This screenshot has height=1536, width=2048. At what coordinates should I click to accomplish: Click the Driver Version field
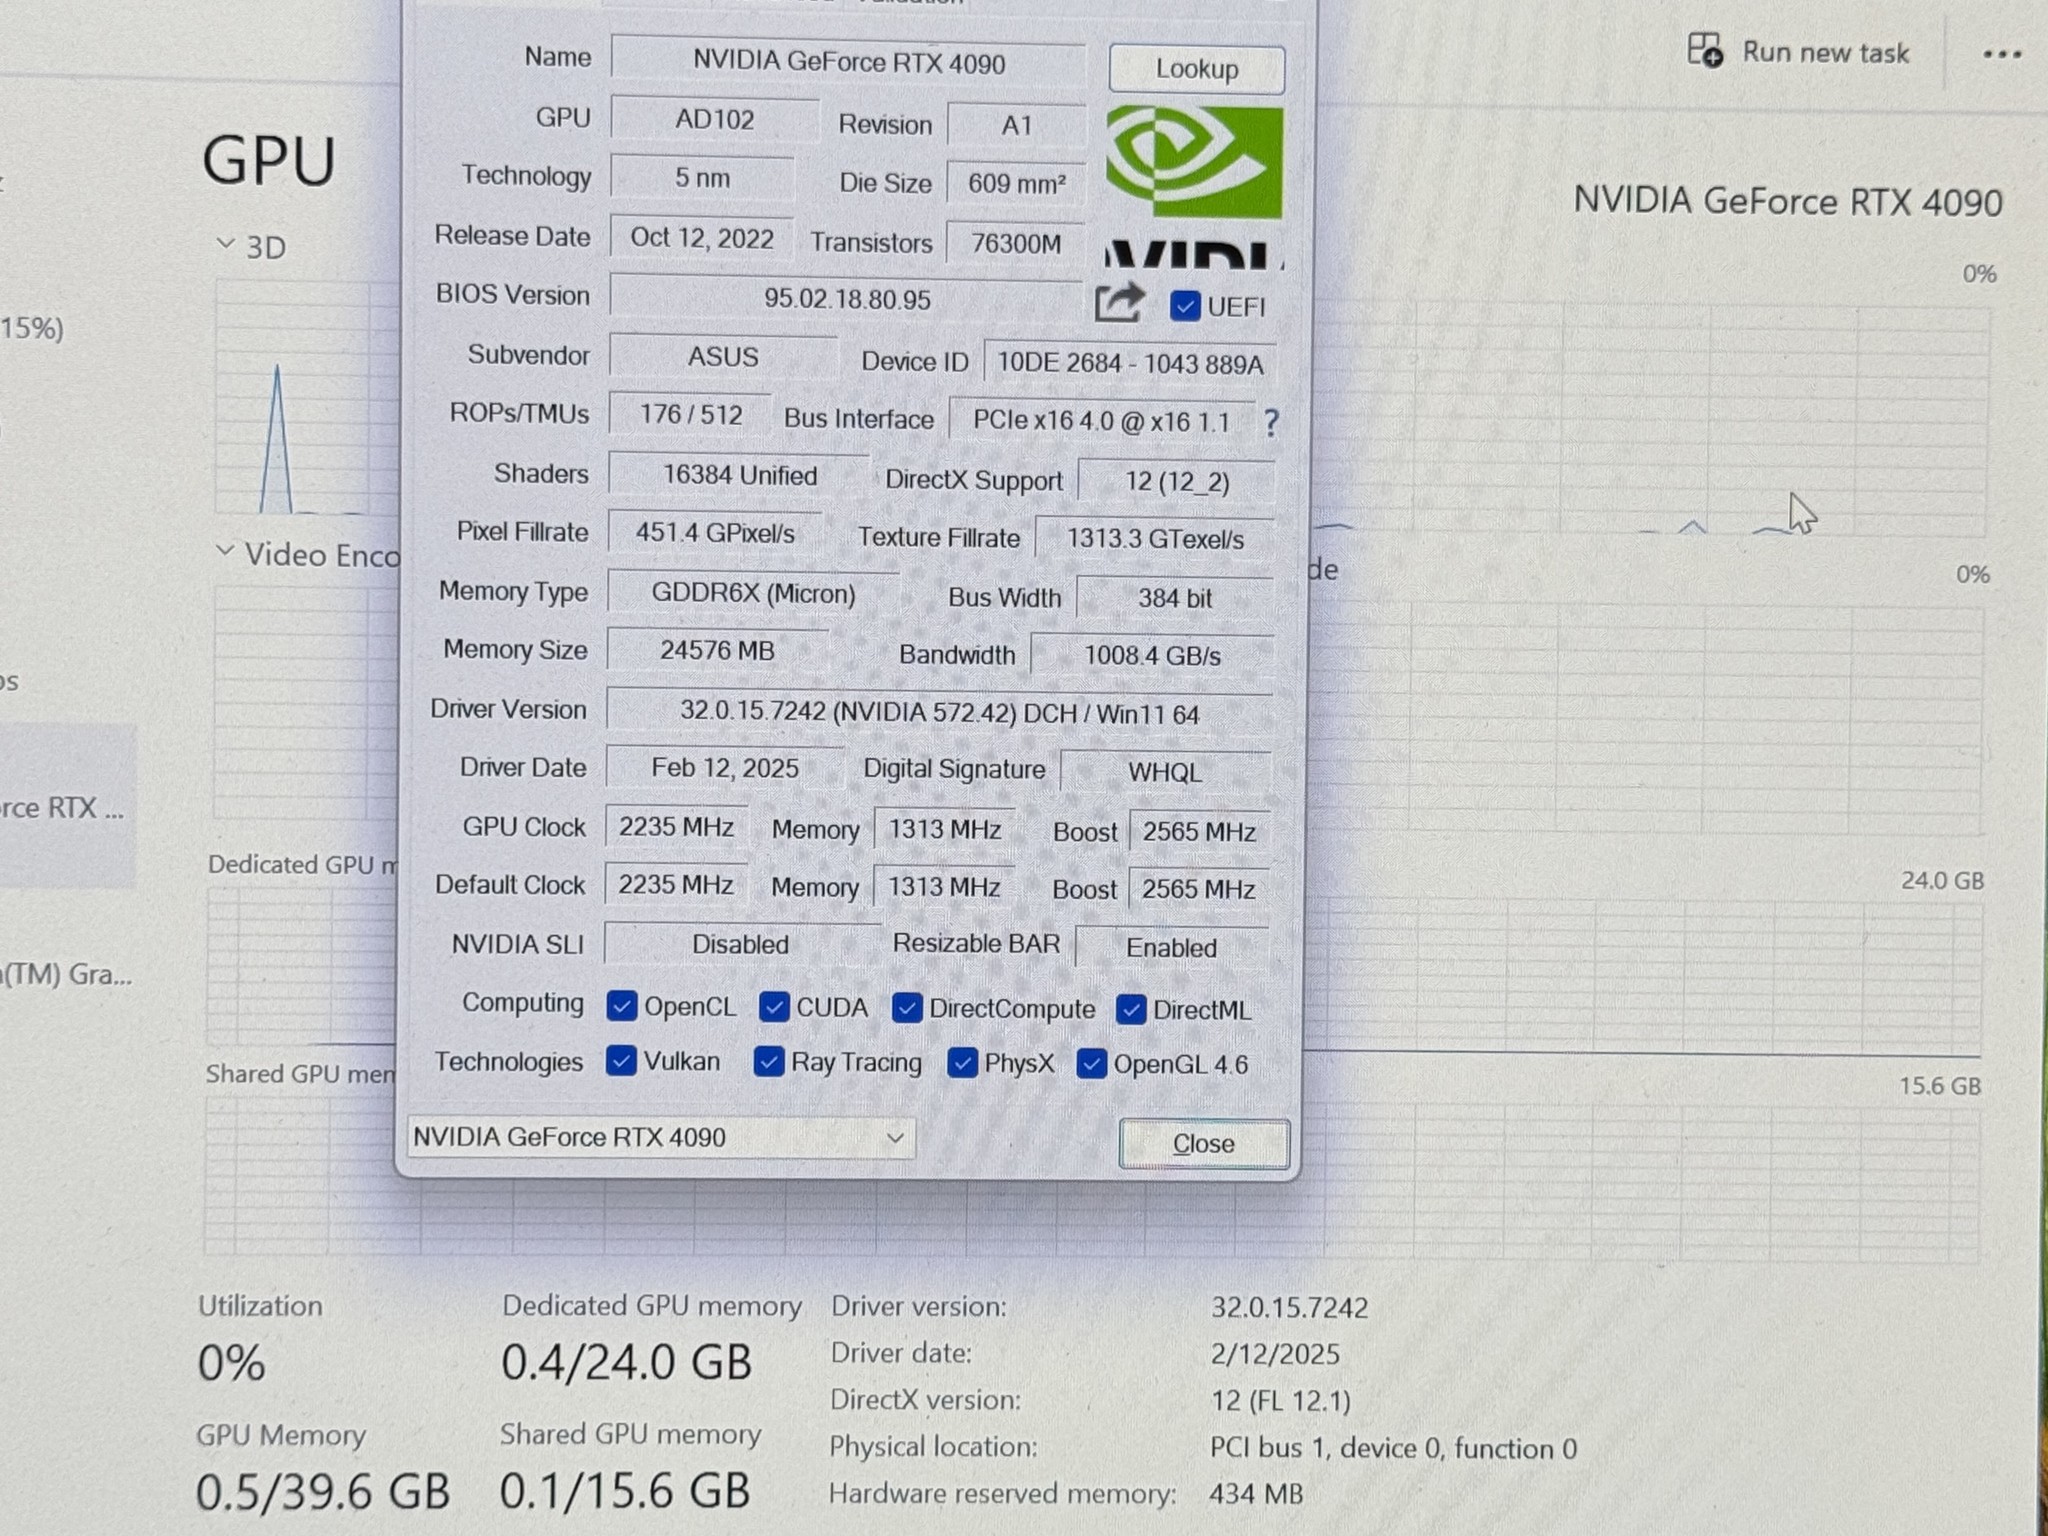pos(939,713)
